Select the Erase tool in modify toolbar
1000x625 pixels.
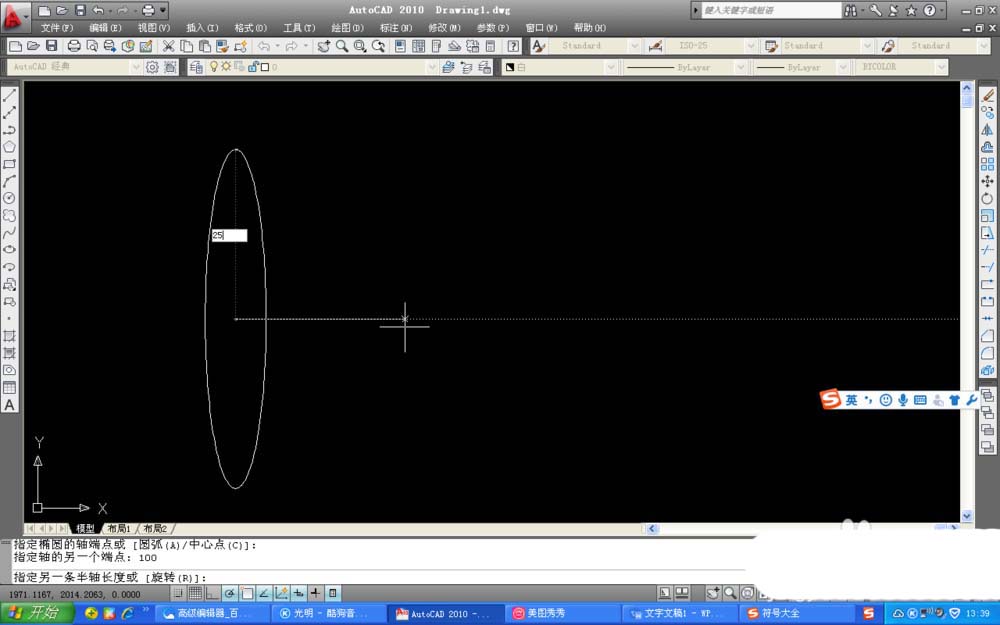coord(987,96)
